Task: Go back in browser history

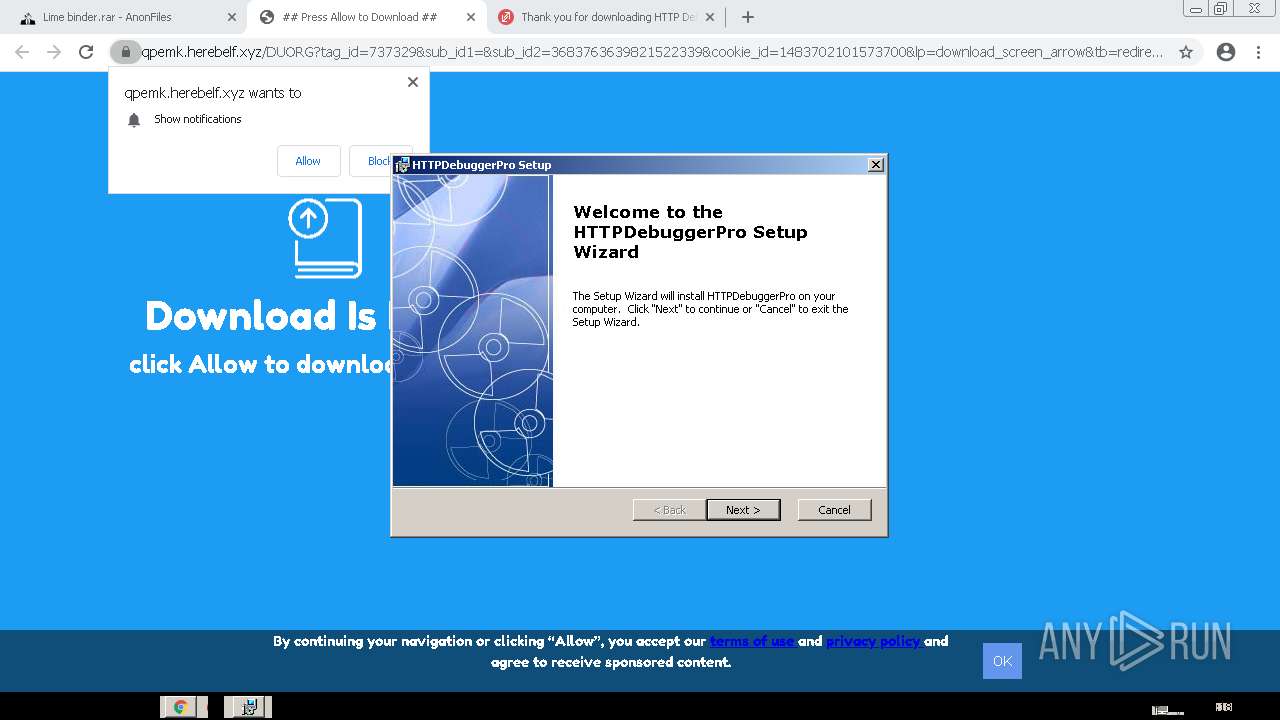Action: click(x=22, y=52)
